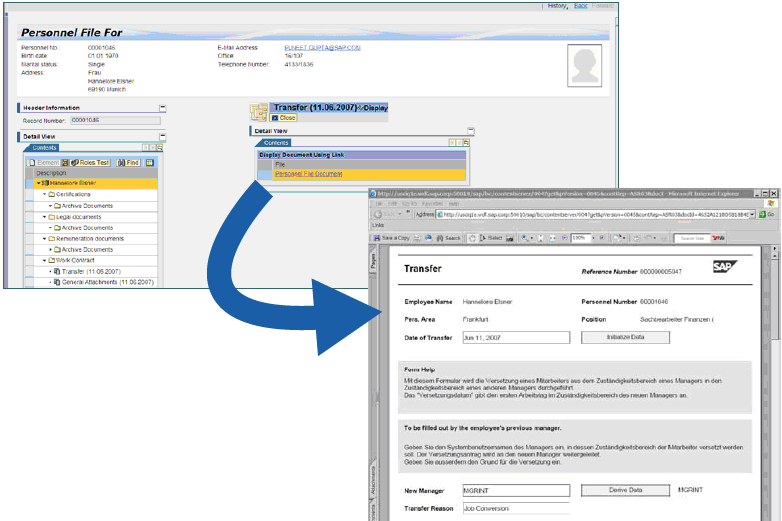Click the Roles Test button
This screenshot has width=782, height=521.
[x=90, y=162]
